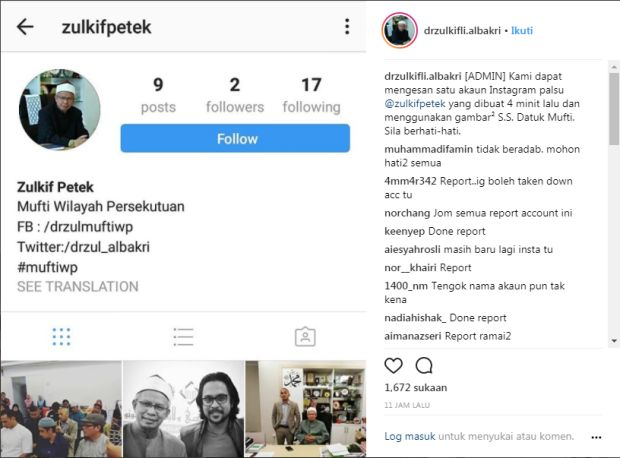
Task: Click the Log masuk link
Action: click(410, 436)
